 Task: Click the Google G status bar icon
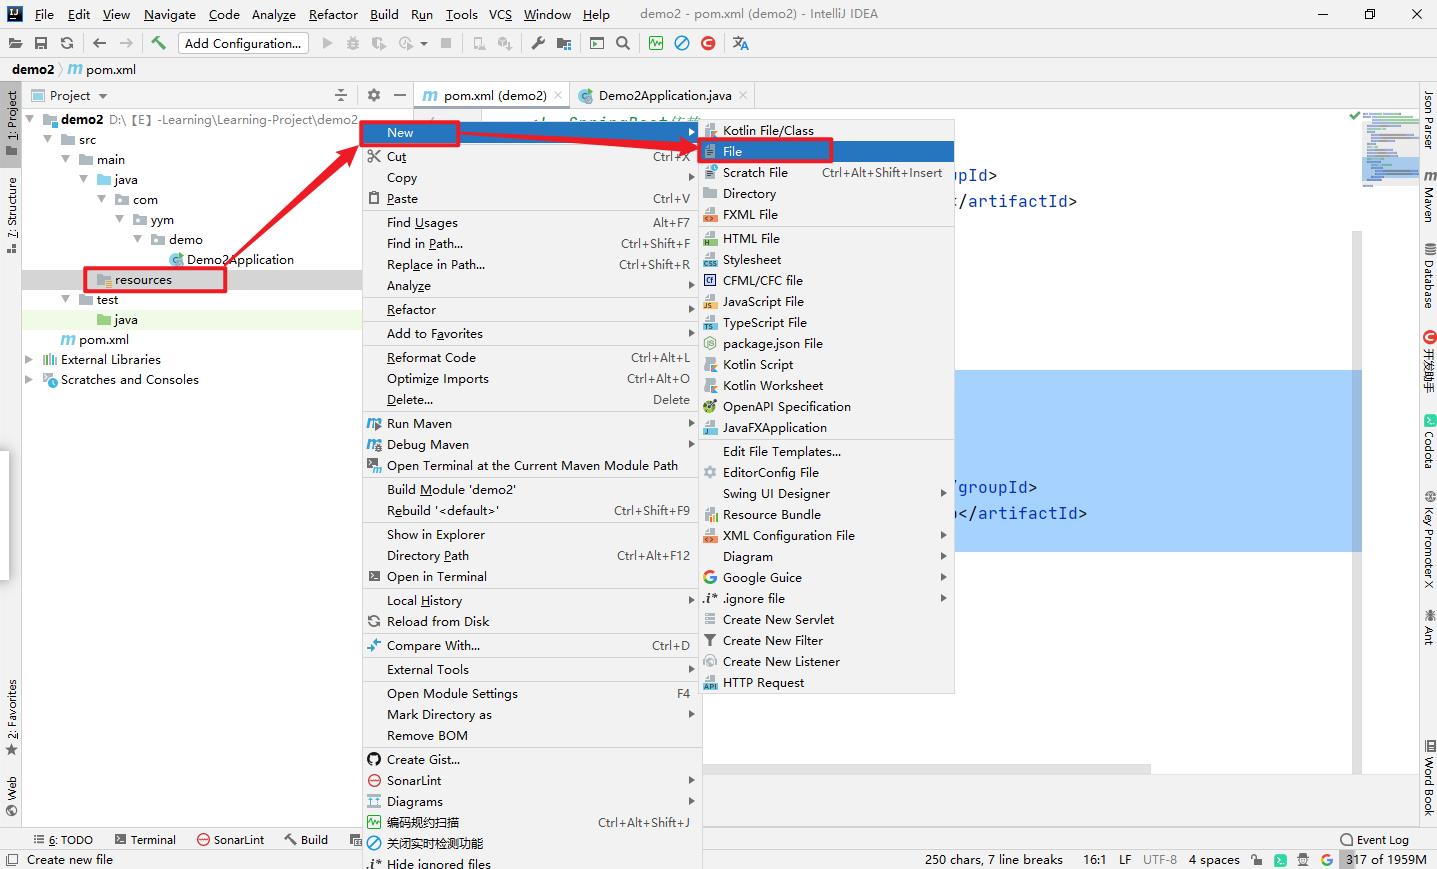coord(1327,859)
